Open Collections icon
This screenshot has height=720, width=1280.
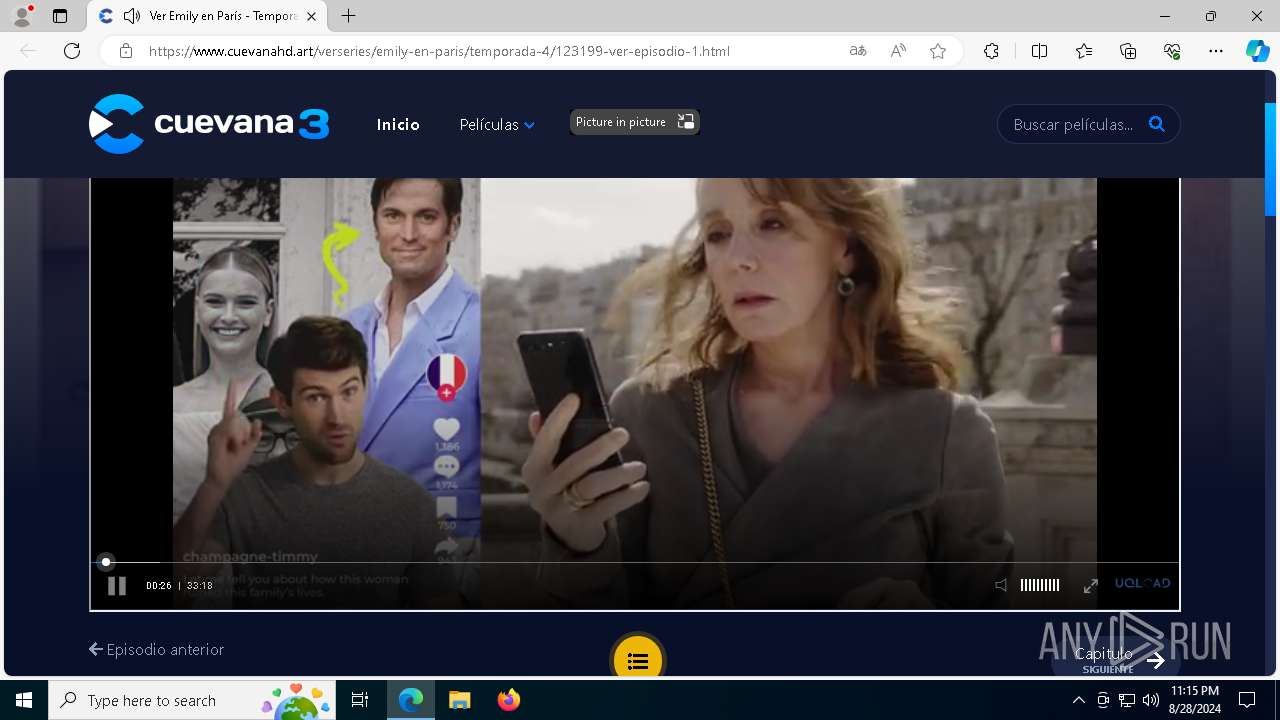tap(1128, 51)
